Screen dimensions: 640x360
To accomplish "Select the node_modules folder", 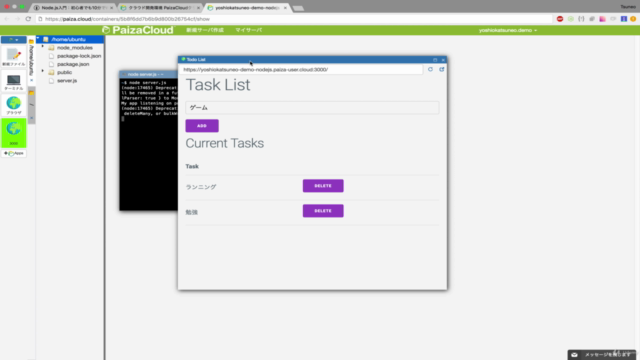I will point(75,48).
